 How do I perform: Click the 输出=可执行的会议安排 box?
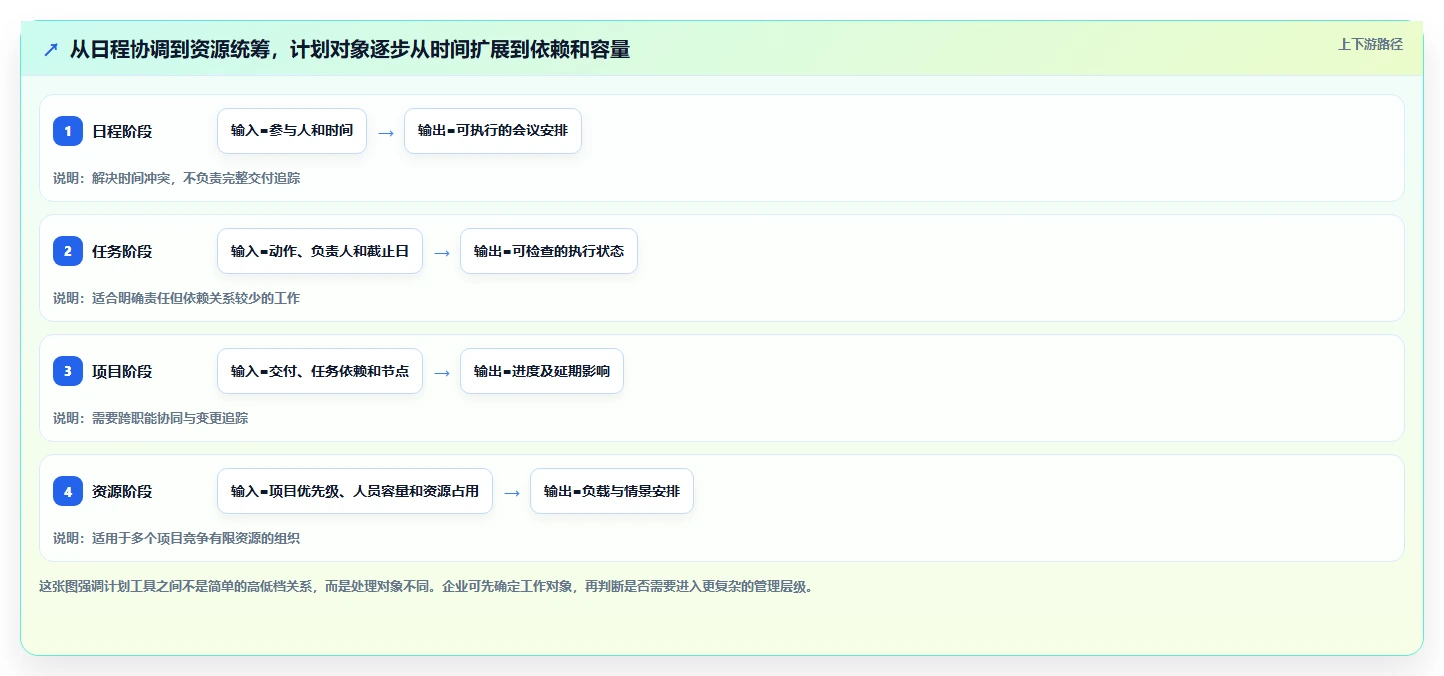[493, 131]
